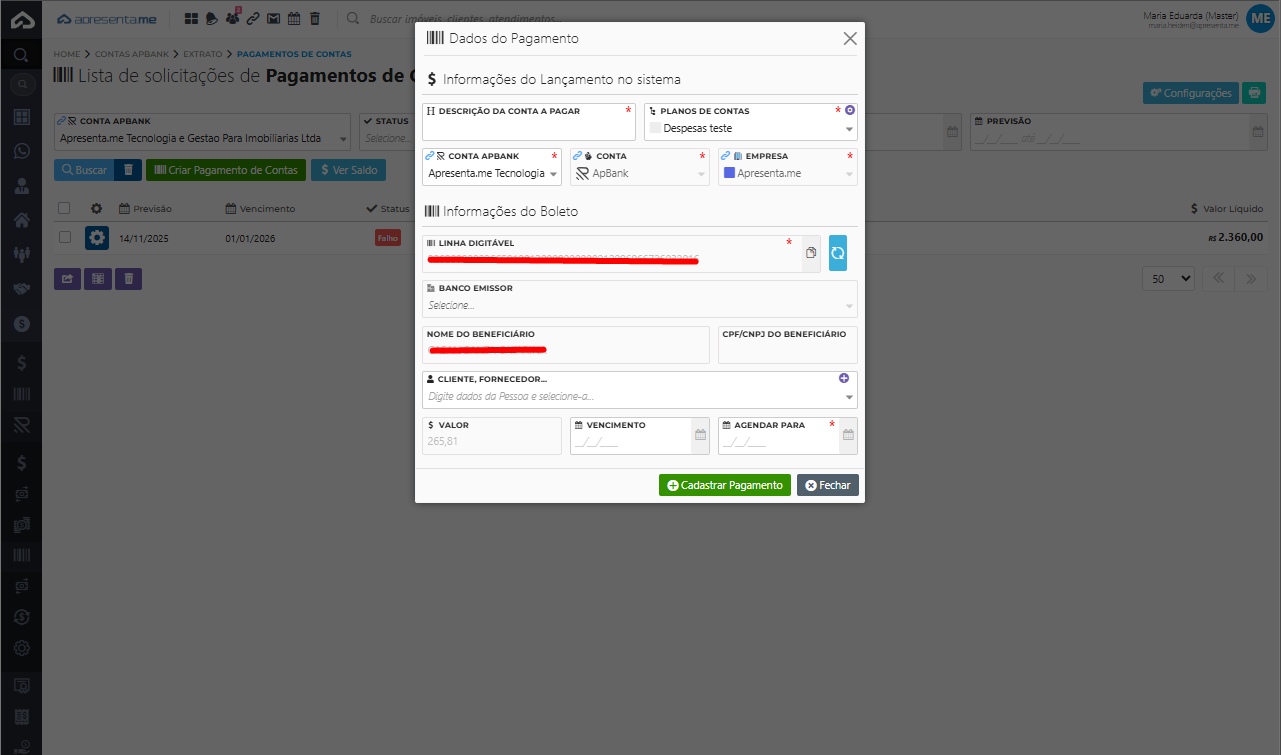Expand the Planos de Contas dropdown
1281x755 pixels.
[x=849, y=129]
